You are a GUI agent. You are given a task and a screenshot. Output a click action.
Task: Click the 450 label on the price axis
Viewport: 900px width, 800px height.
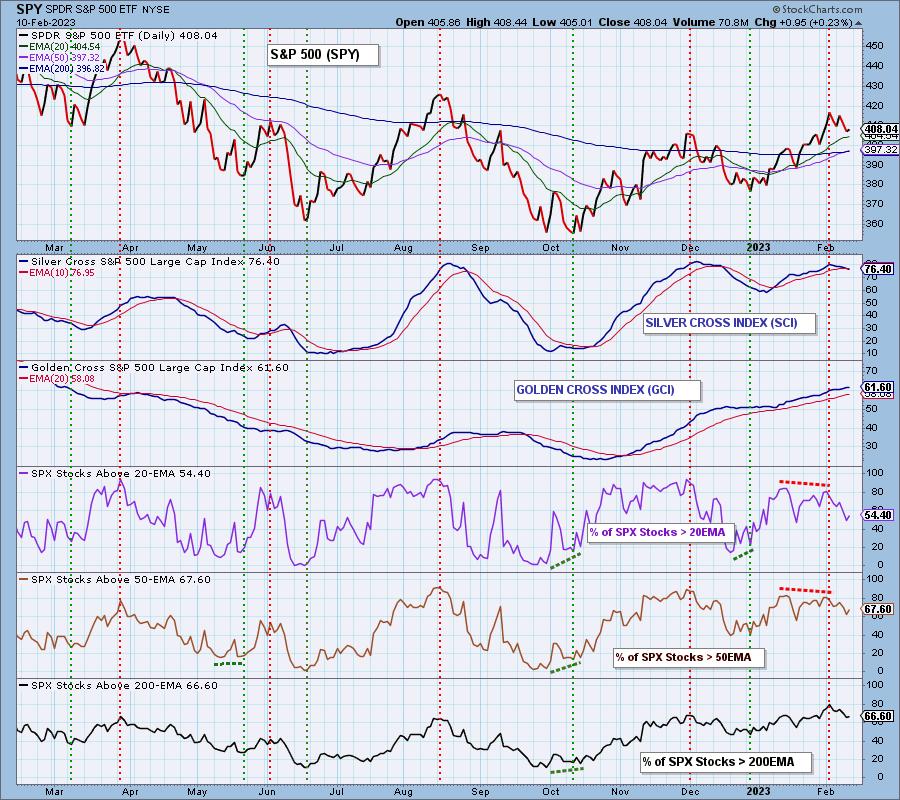pos(875,45)
